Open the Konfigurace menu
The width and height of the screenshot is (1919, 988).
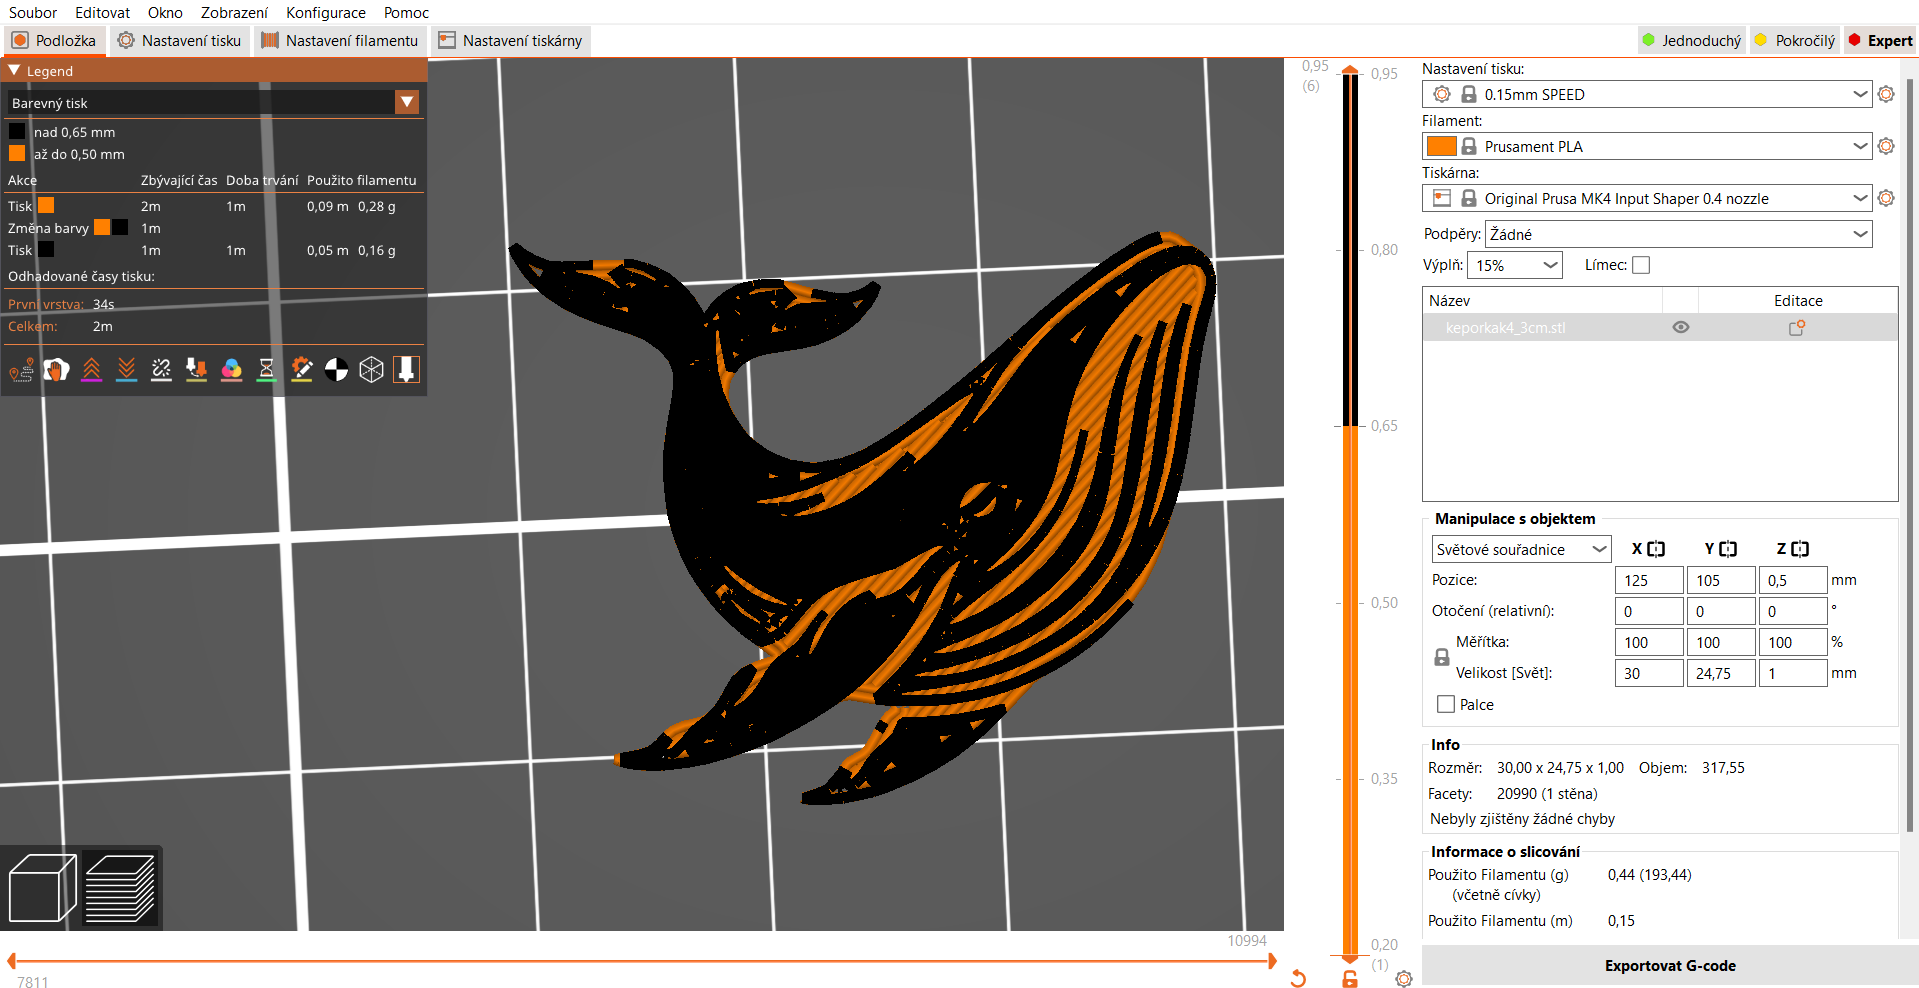pyautogui.click(x=326, y=12)
